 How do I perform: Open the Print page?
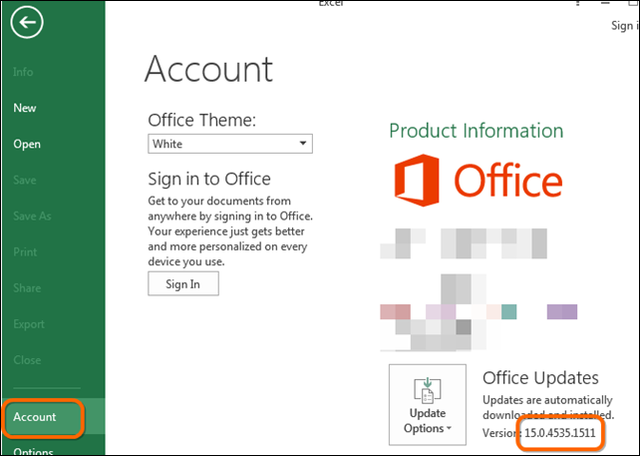tap(25, 252)
